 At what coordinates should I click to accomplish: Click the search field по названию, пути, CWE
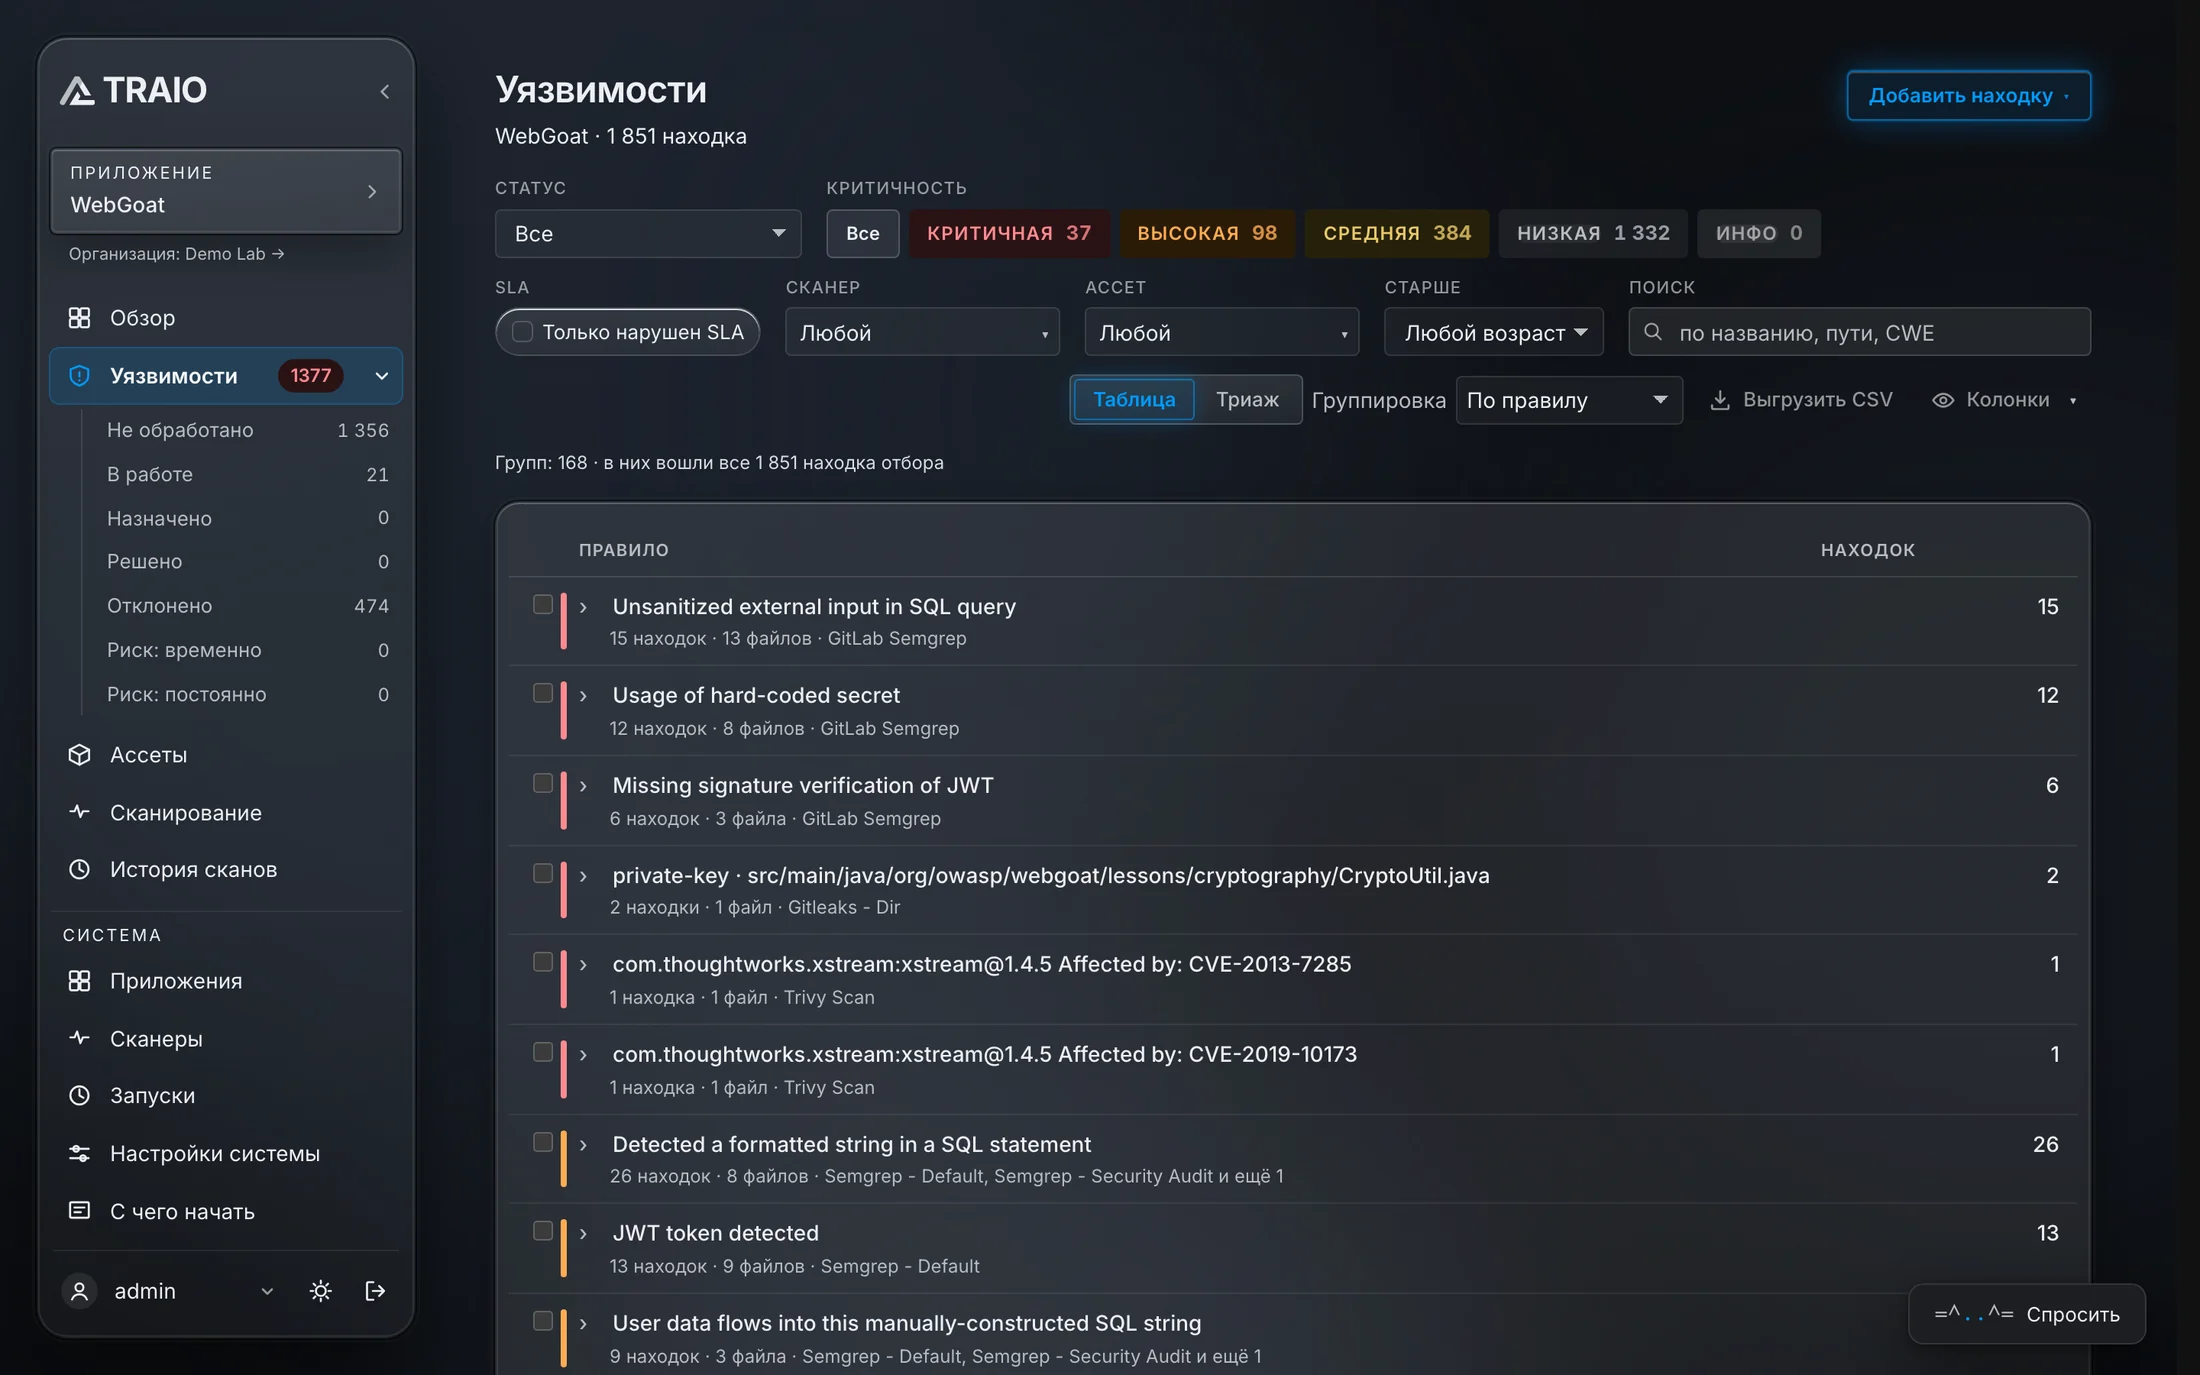[x=1859, y=332]
